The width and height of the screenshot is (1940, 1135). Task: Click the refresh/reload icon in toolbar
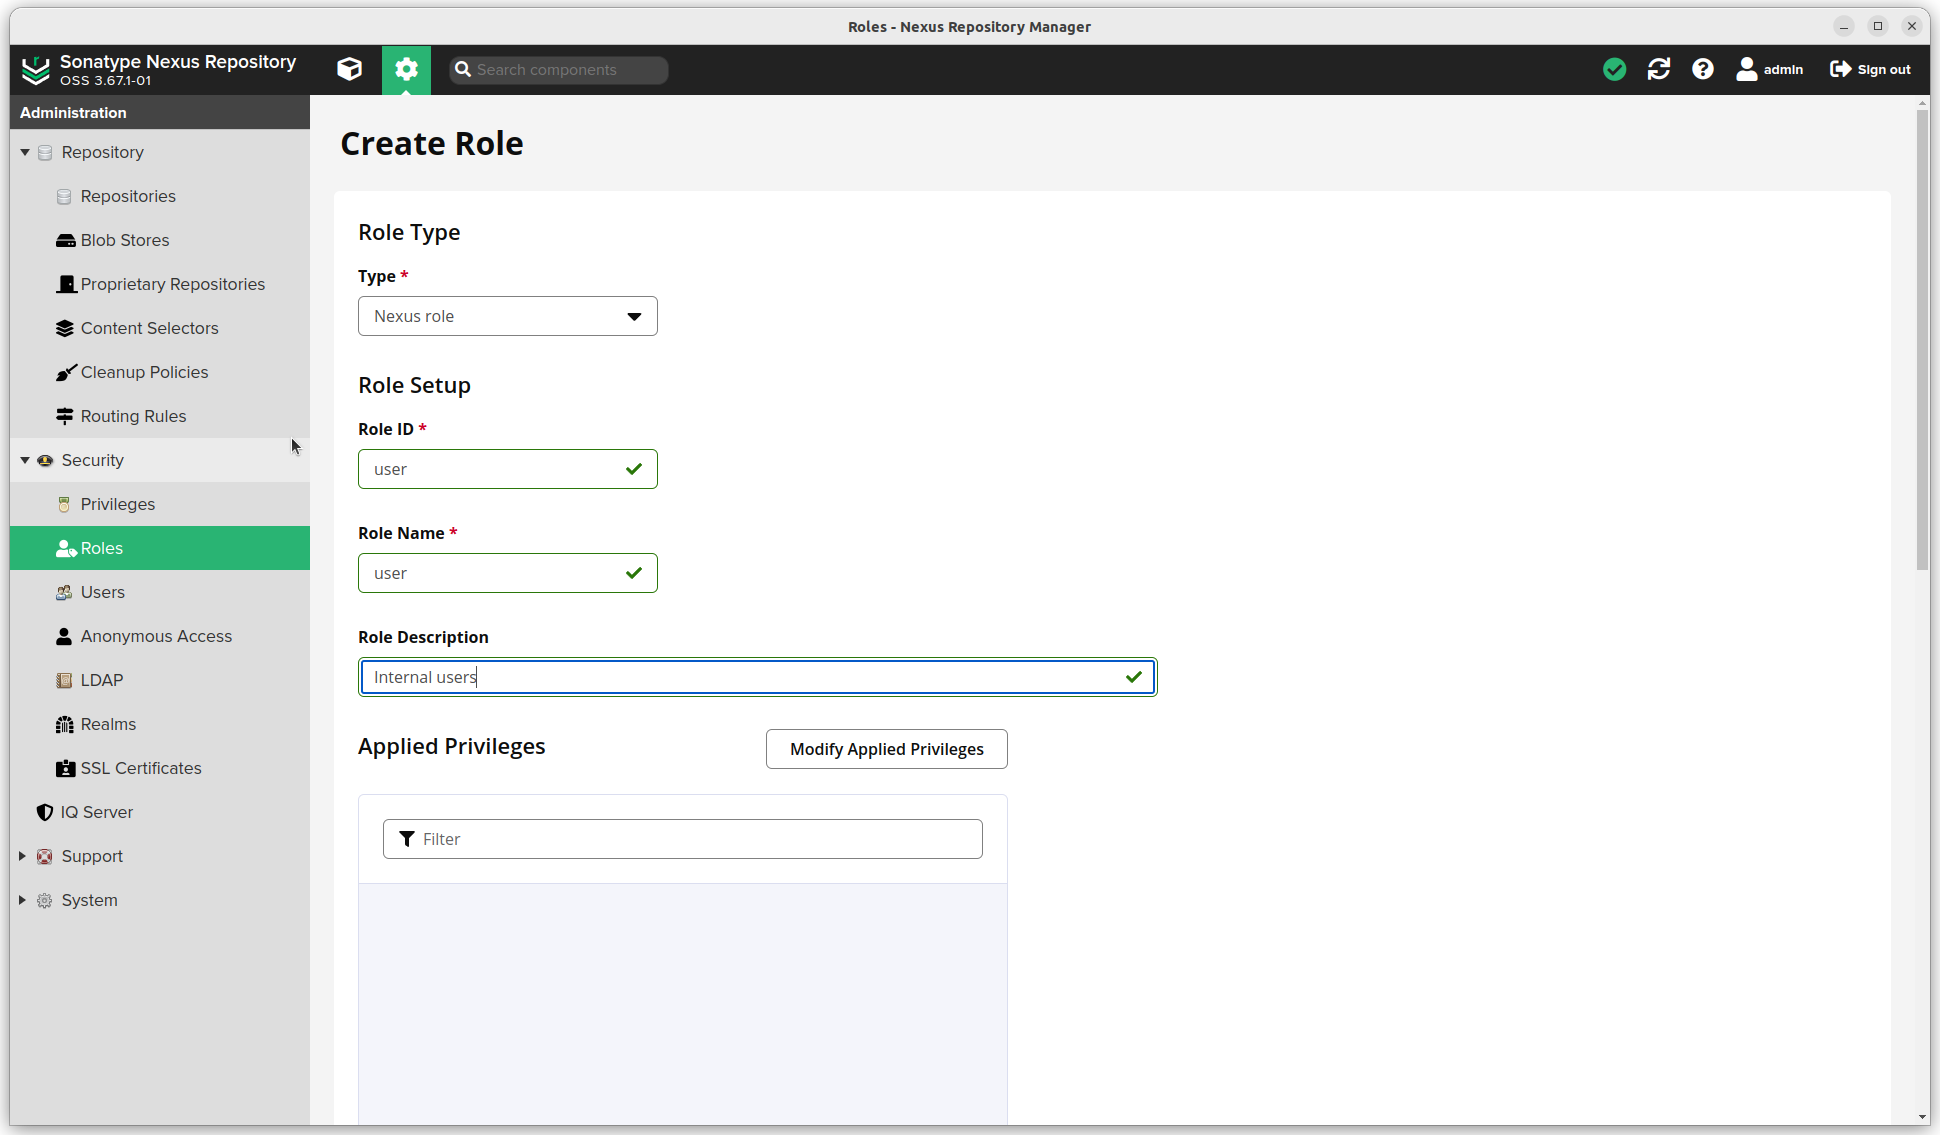[x=1659, y=69]
